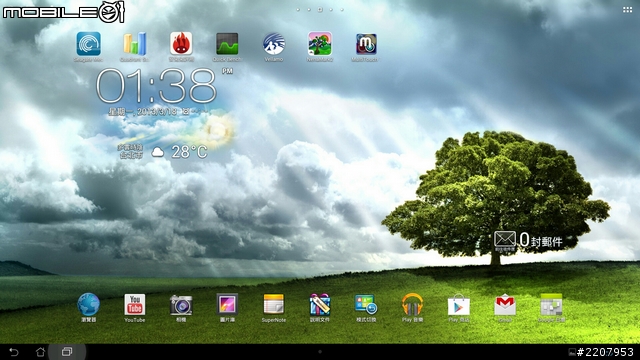The width and height of the screenshot is (640, 360).
Task: Open the AnTuTu benchmark app
Action: tap(181, 44)
